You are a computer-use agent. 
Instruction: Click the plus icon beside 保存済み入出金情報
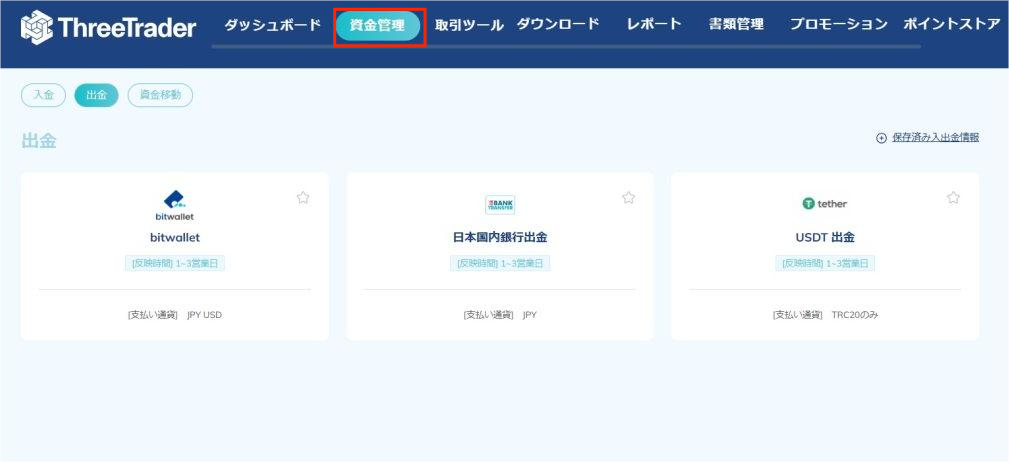[x=881, y=138]
